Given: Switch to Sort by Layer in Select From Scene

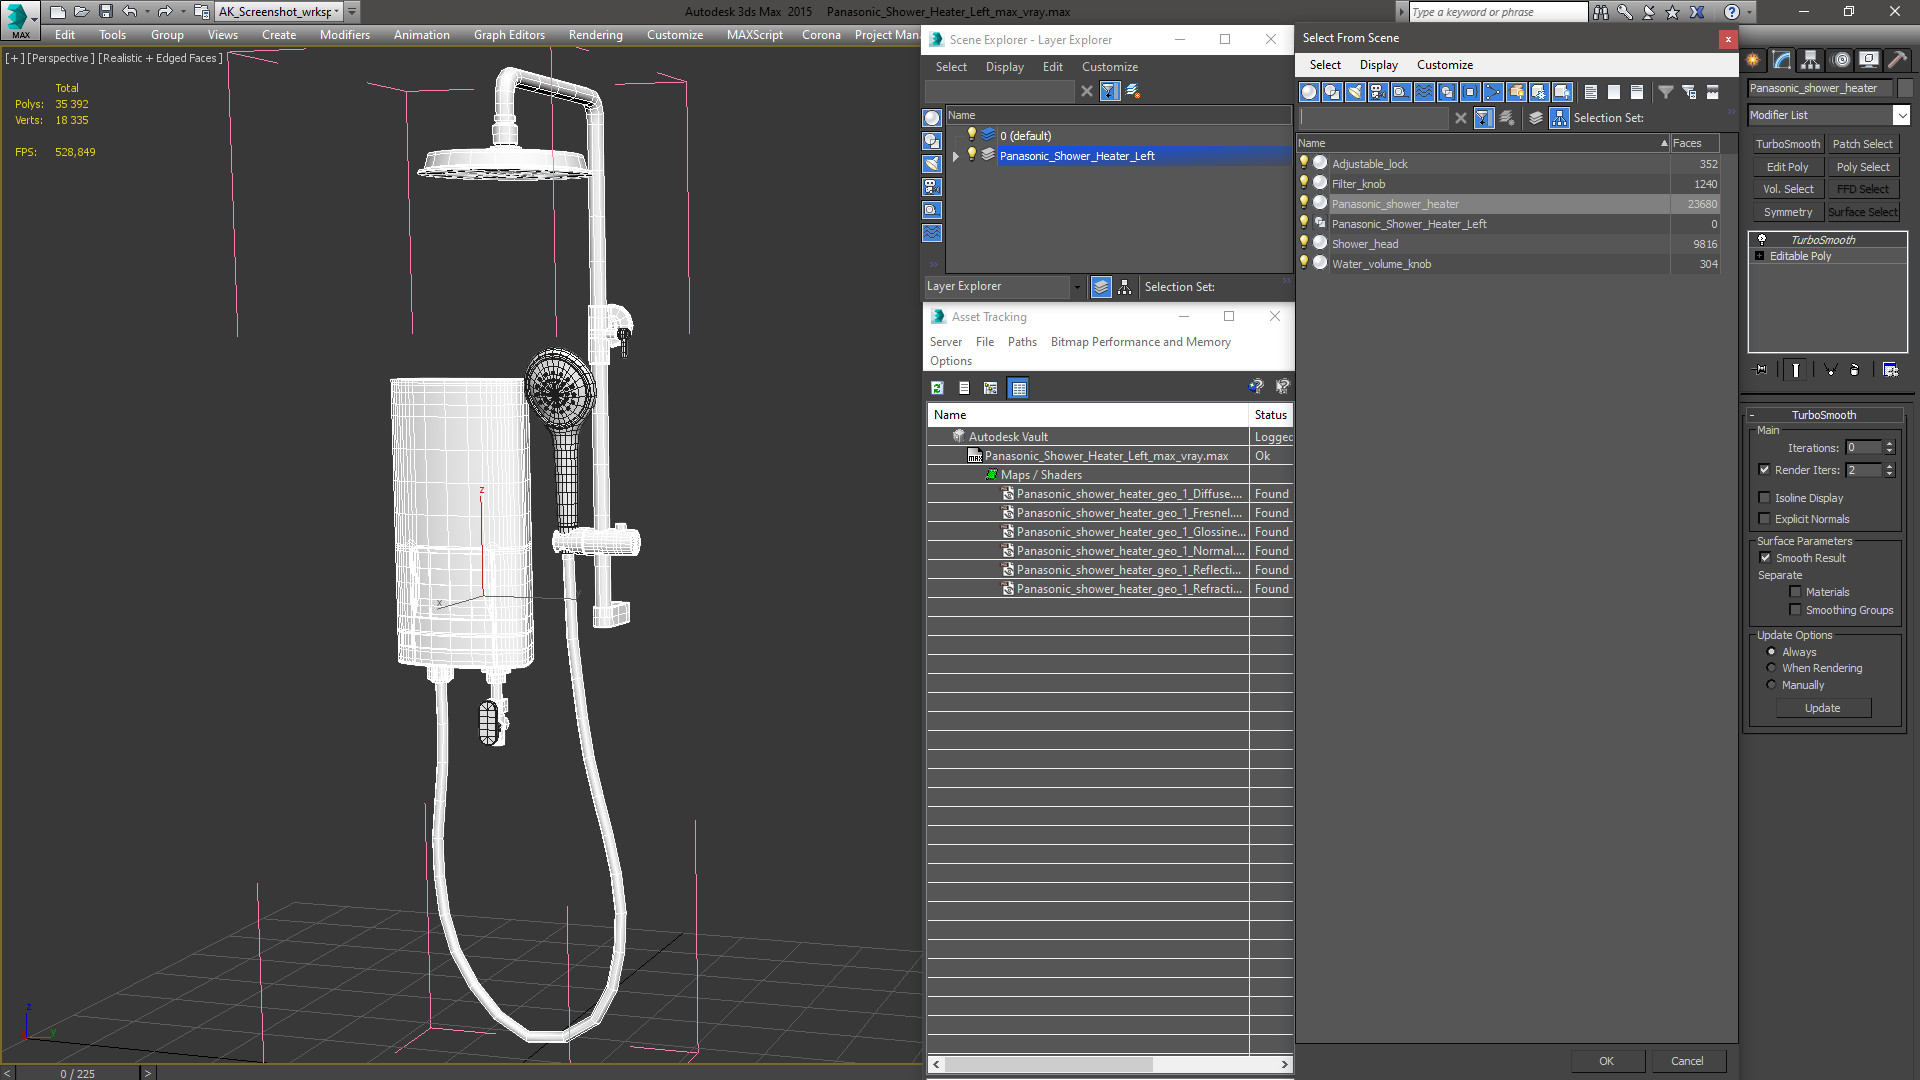Looking at the screenshot, I should [x=1536, y=118].
